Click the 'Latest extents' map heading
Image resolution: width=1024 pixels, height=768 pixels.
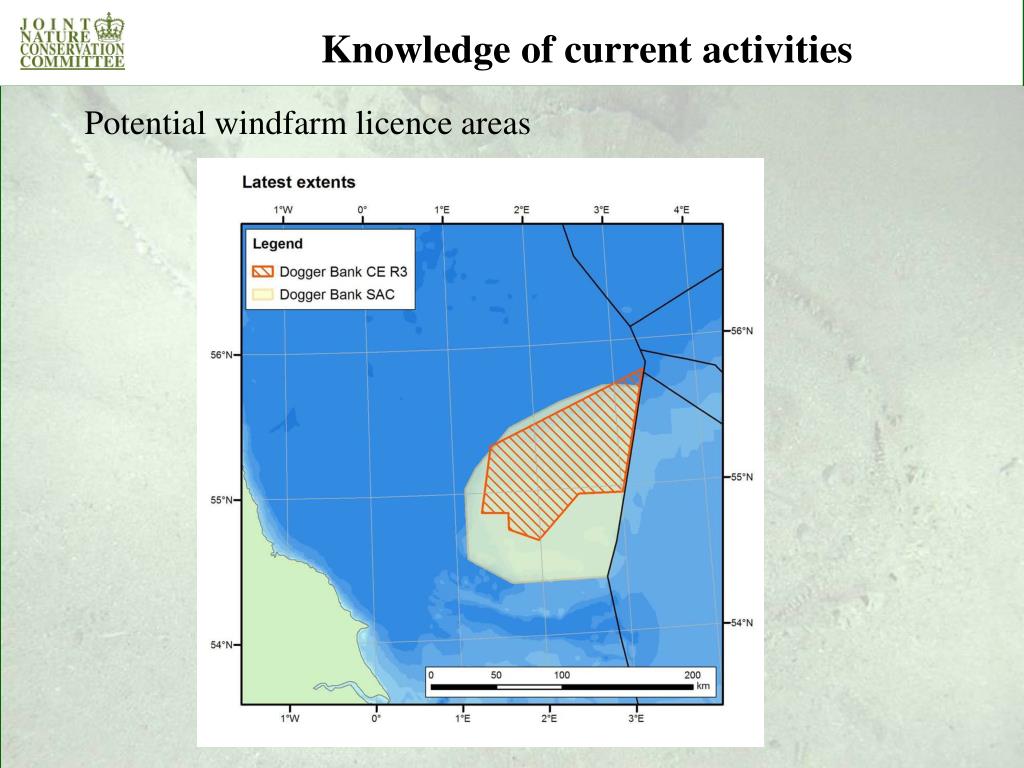point(298,182)
